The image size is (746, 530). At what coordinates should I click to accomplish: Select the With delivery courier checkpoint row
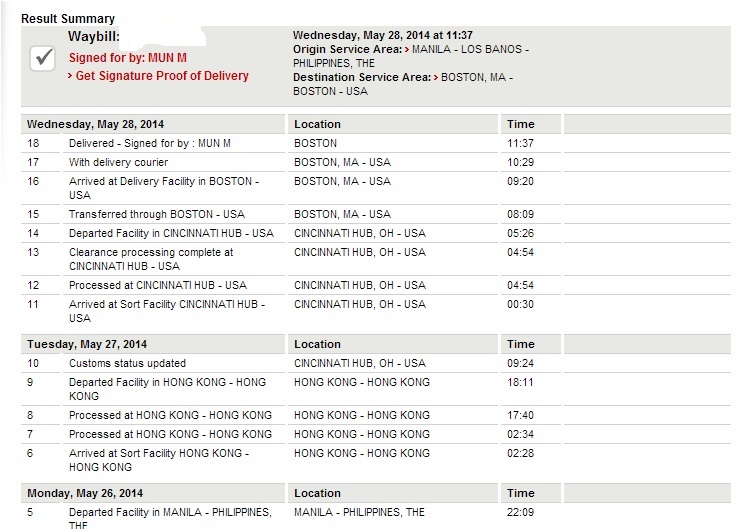coord(376,162)
